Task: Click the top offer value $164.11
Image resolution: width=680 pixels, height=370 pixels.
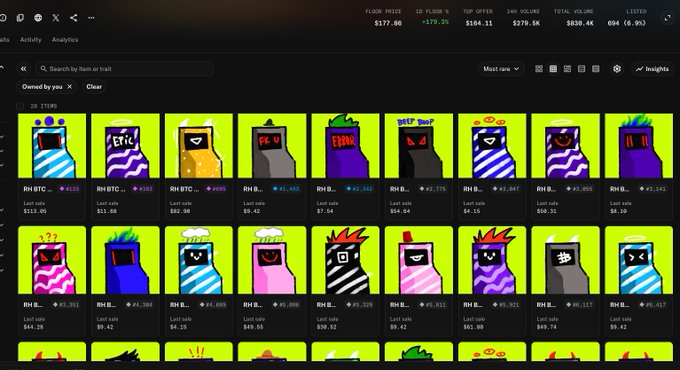Action: [x=479, y=23]
